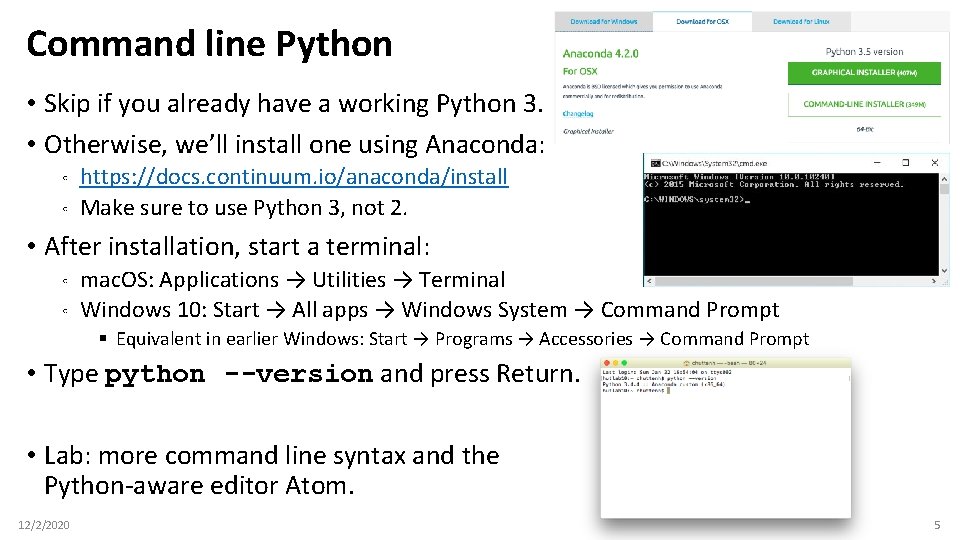This screenshot has width=960, height=540.
Task: Click the cmd.exe command prompt line
Action: [x=697, y=199]
